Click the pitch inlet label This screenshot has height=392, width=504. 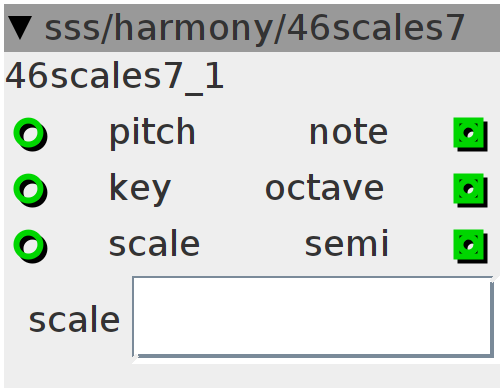pos(152,133)
